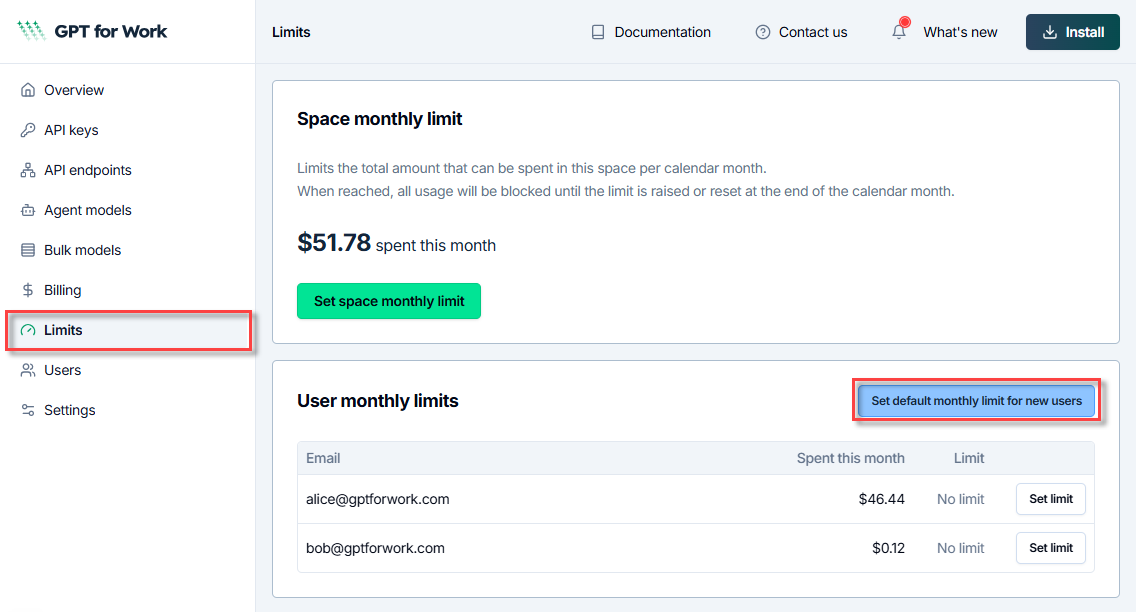
Task: Set limit for alice@gptforwork.com
Action: point(1050,498)
